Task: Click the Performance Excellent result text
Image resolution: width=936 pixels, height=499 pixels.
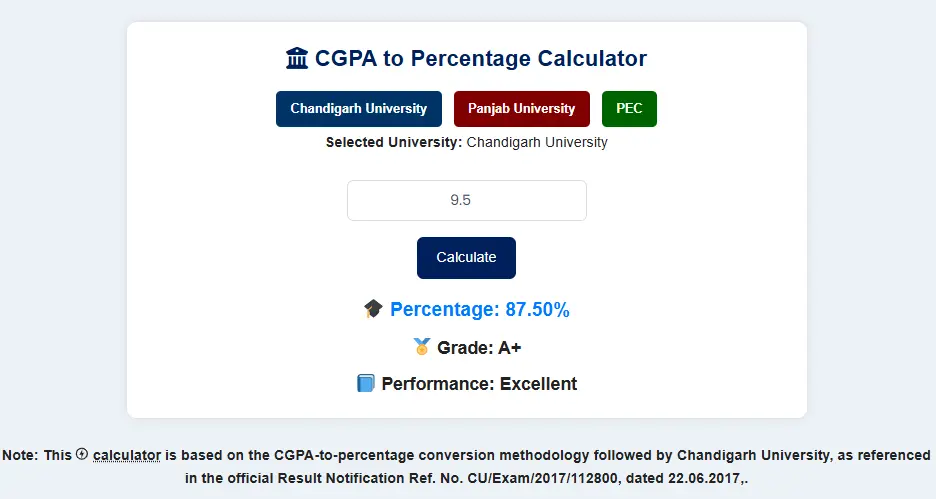Action: (479, 383)
